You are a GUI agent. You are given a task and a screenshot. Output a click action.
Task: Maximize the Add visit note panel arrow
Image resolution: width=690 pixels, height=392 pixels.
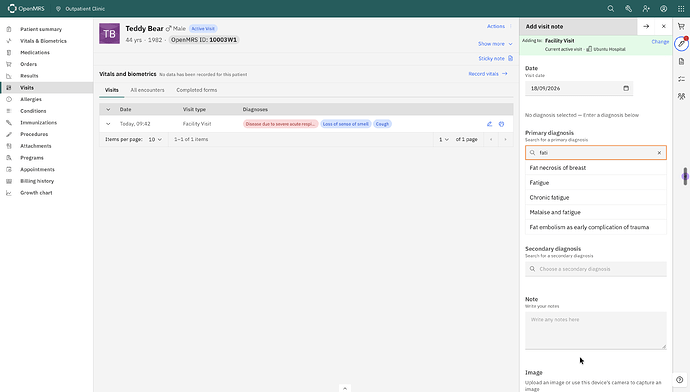click(x=646, y=26)
